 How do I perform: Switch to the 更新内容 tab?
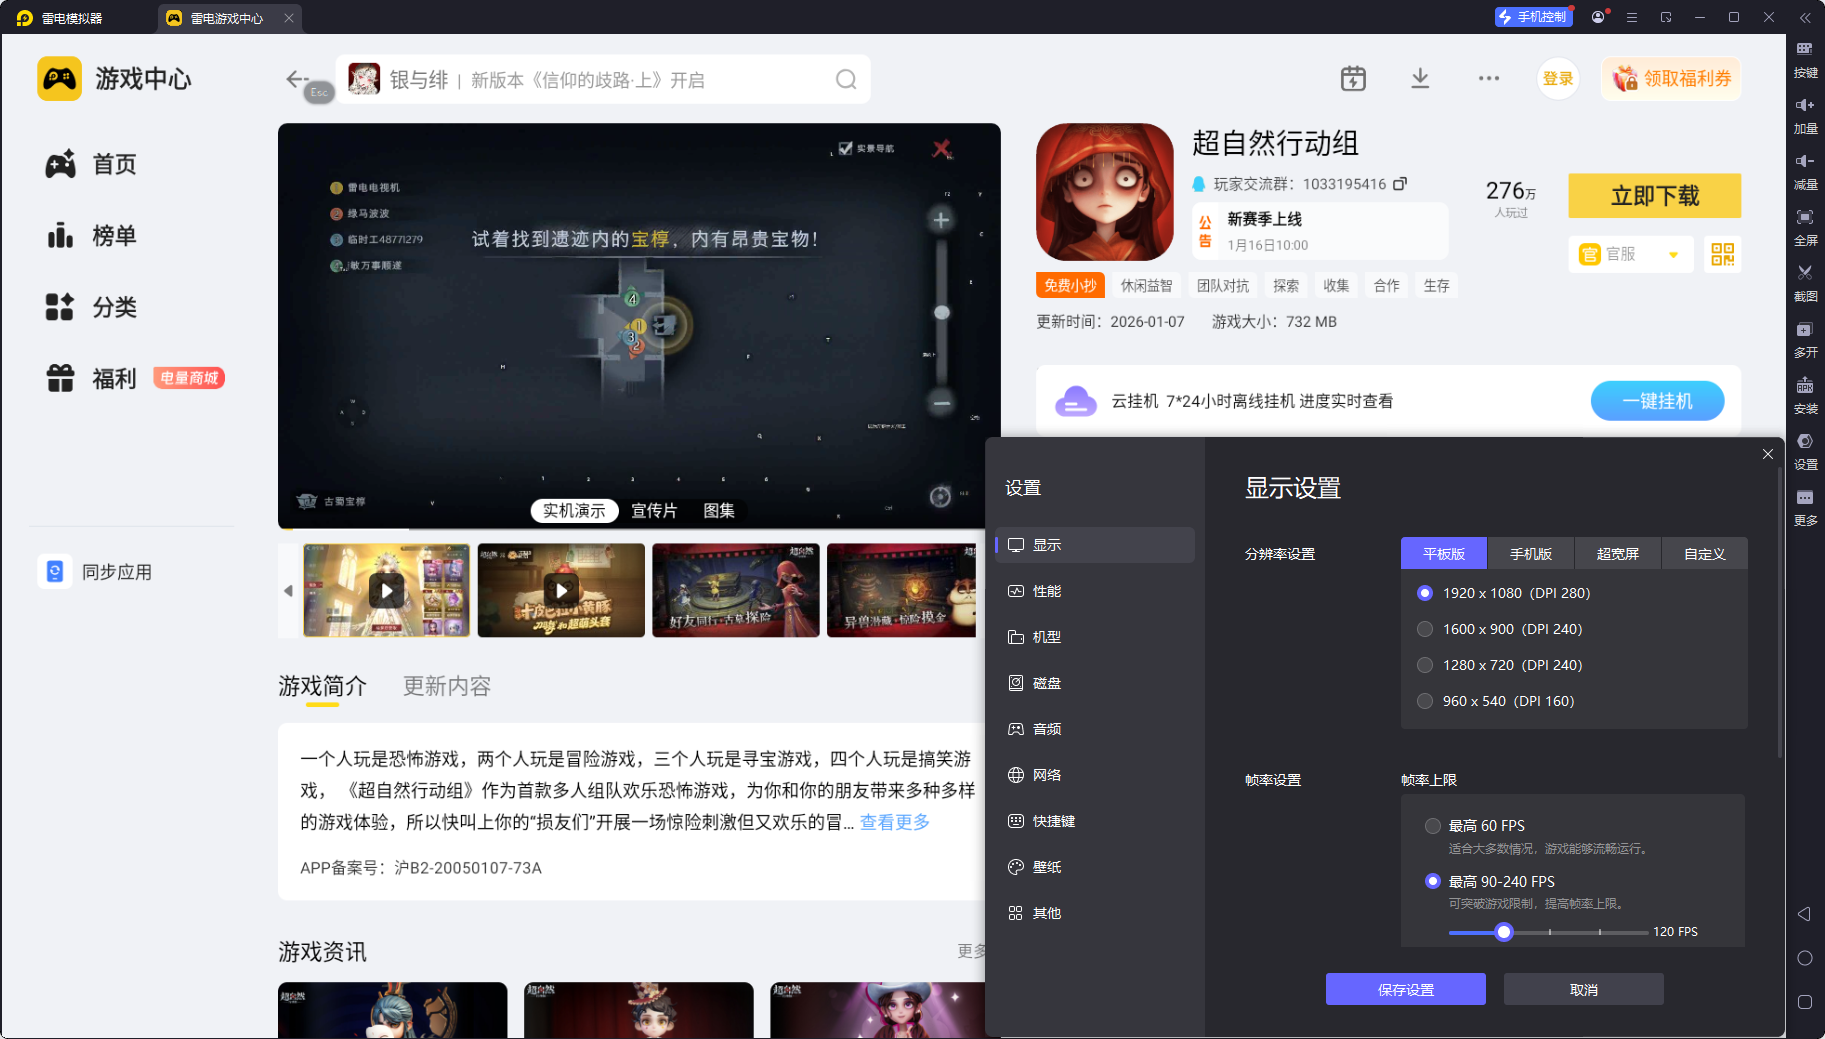[x=447, y=686]
